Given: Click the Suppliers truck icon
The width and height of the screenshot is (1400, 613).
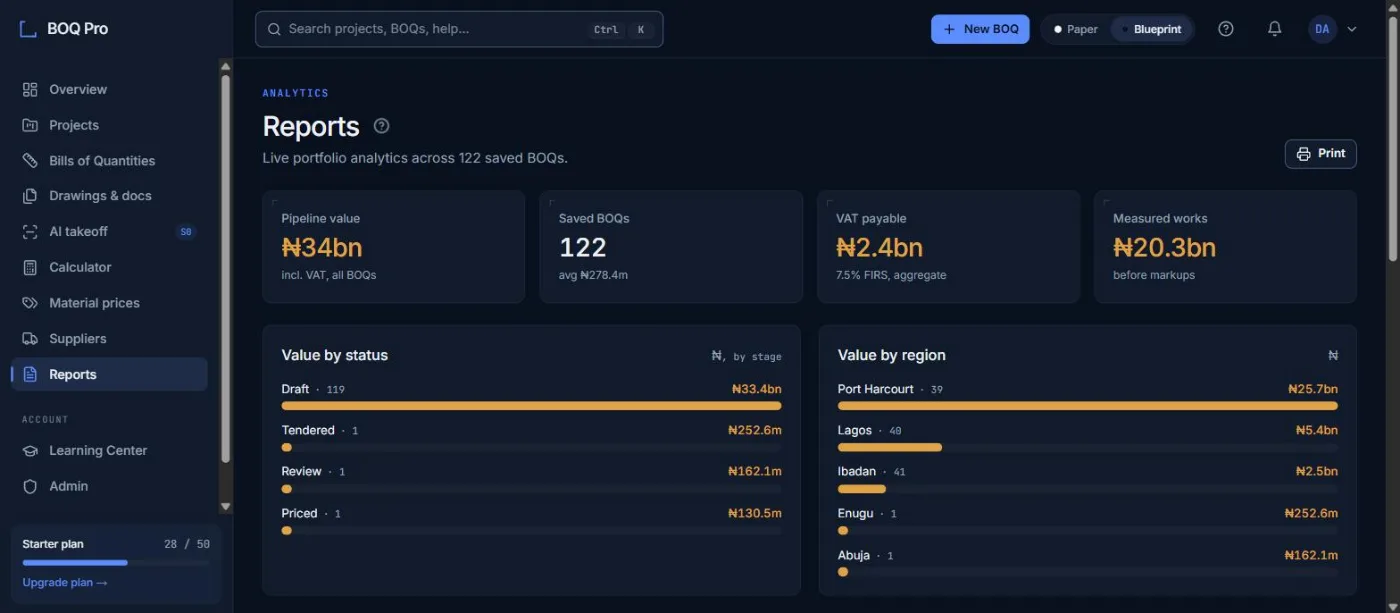Looking at the screenshot, I should point(30,339).
